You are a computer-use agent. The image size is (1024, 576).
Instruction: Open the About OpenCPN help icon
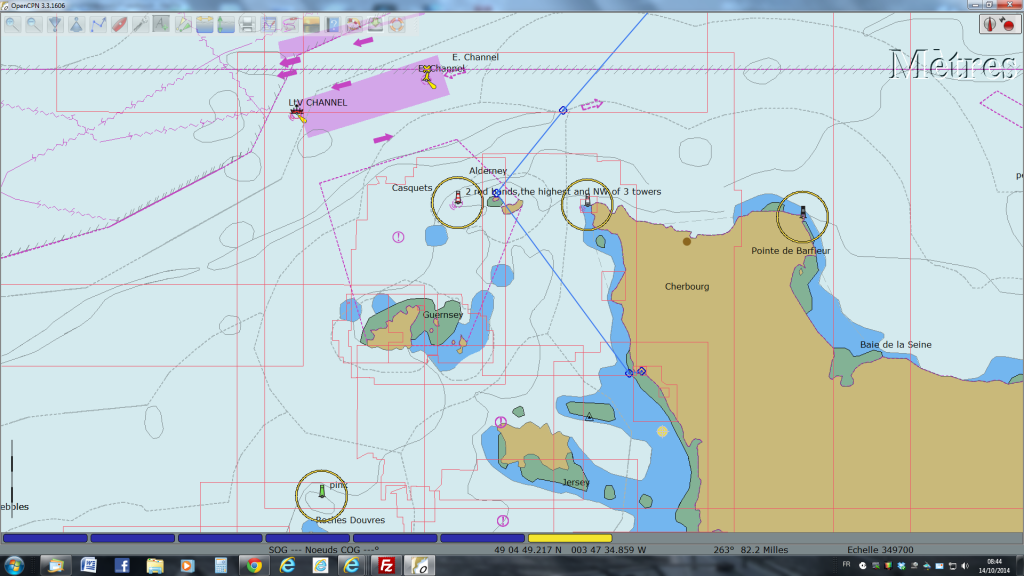[333, 25]
